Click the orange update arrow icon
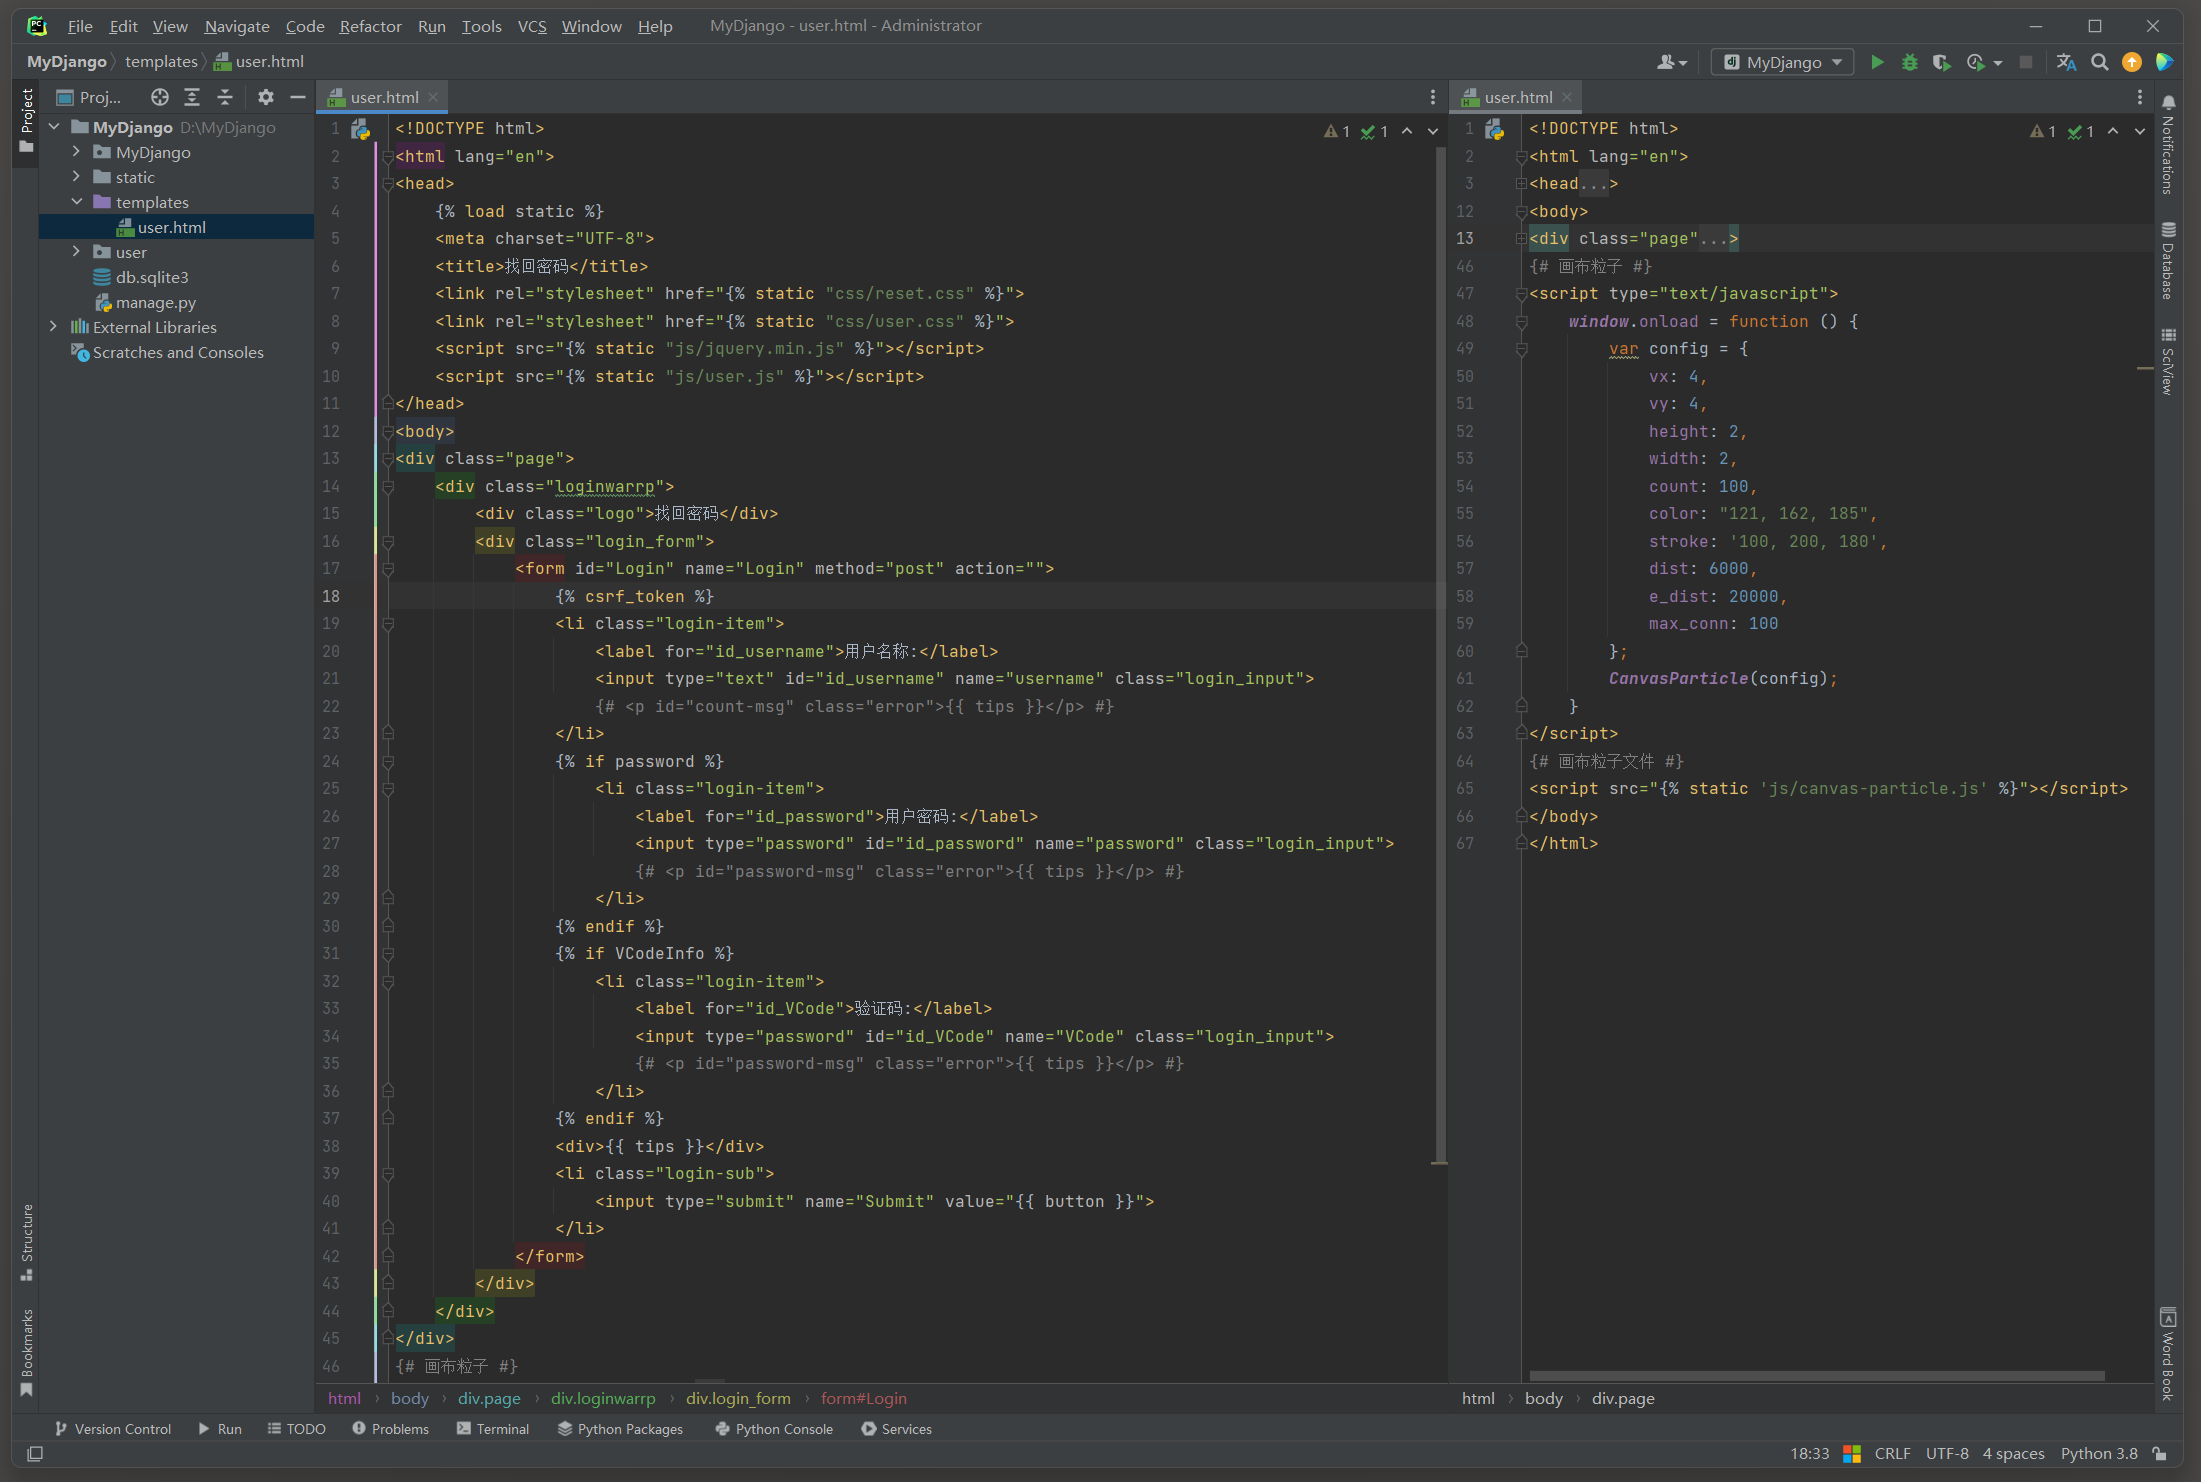 tap(2132, 62)
